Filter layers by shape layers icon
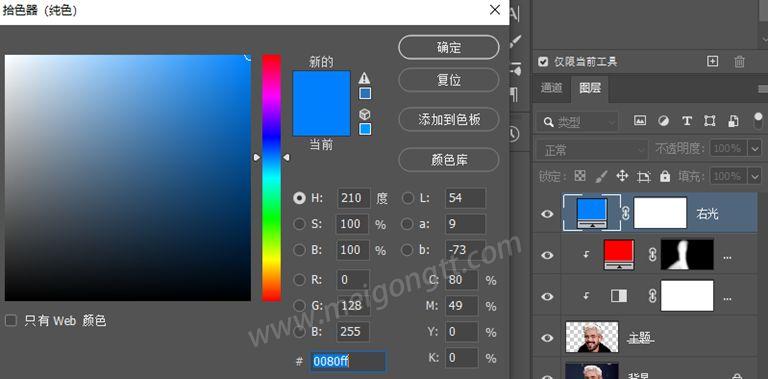768x379 pixels. [x=710, y=121]
